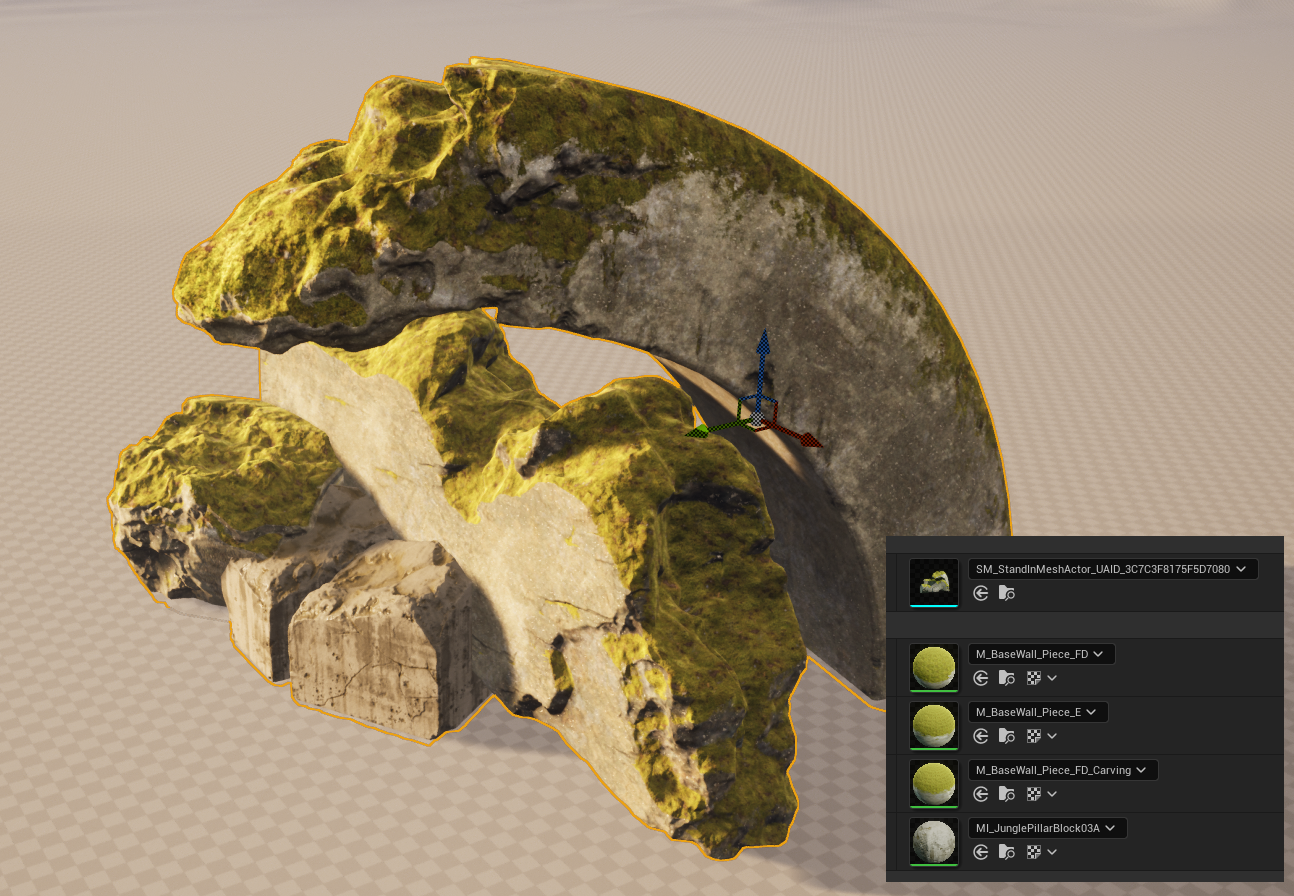Click the MI_JunglePillarBlock03A material sphere thumbnail

coord(934,840)
